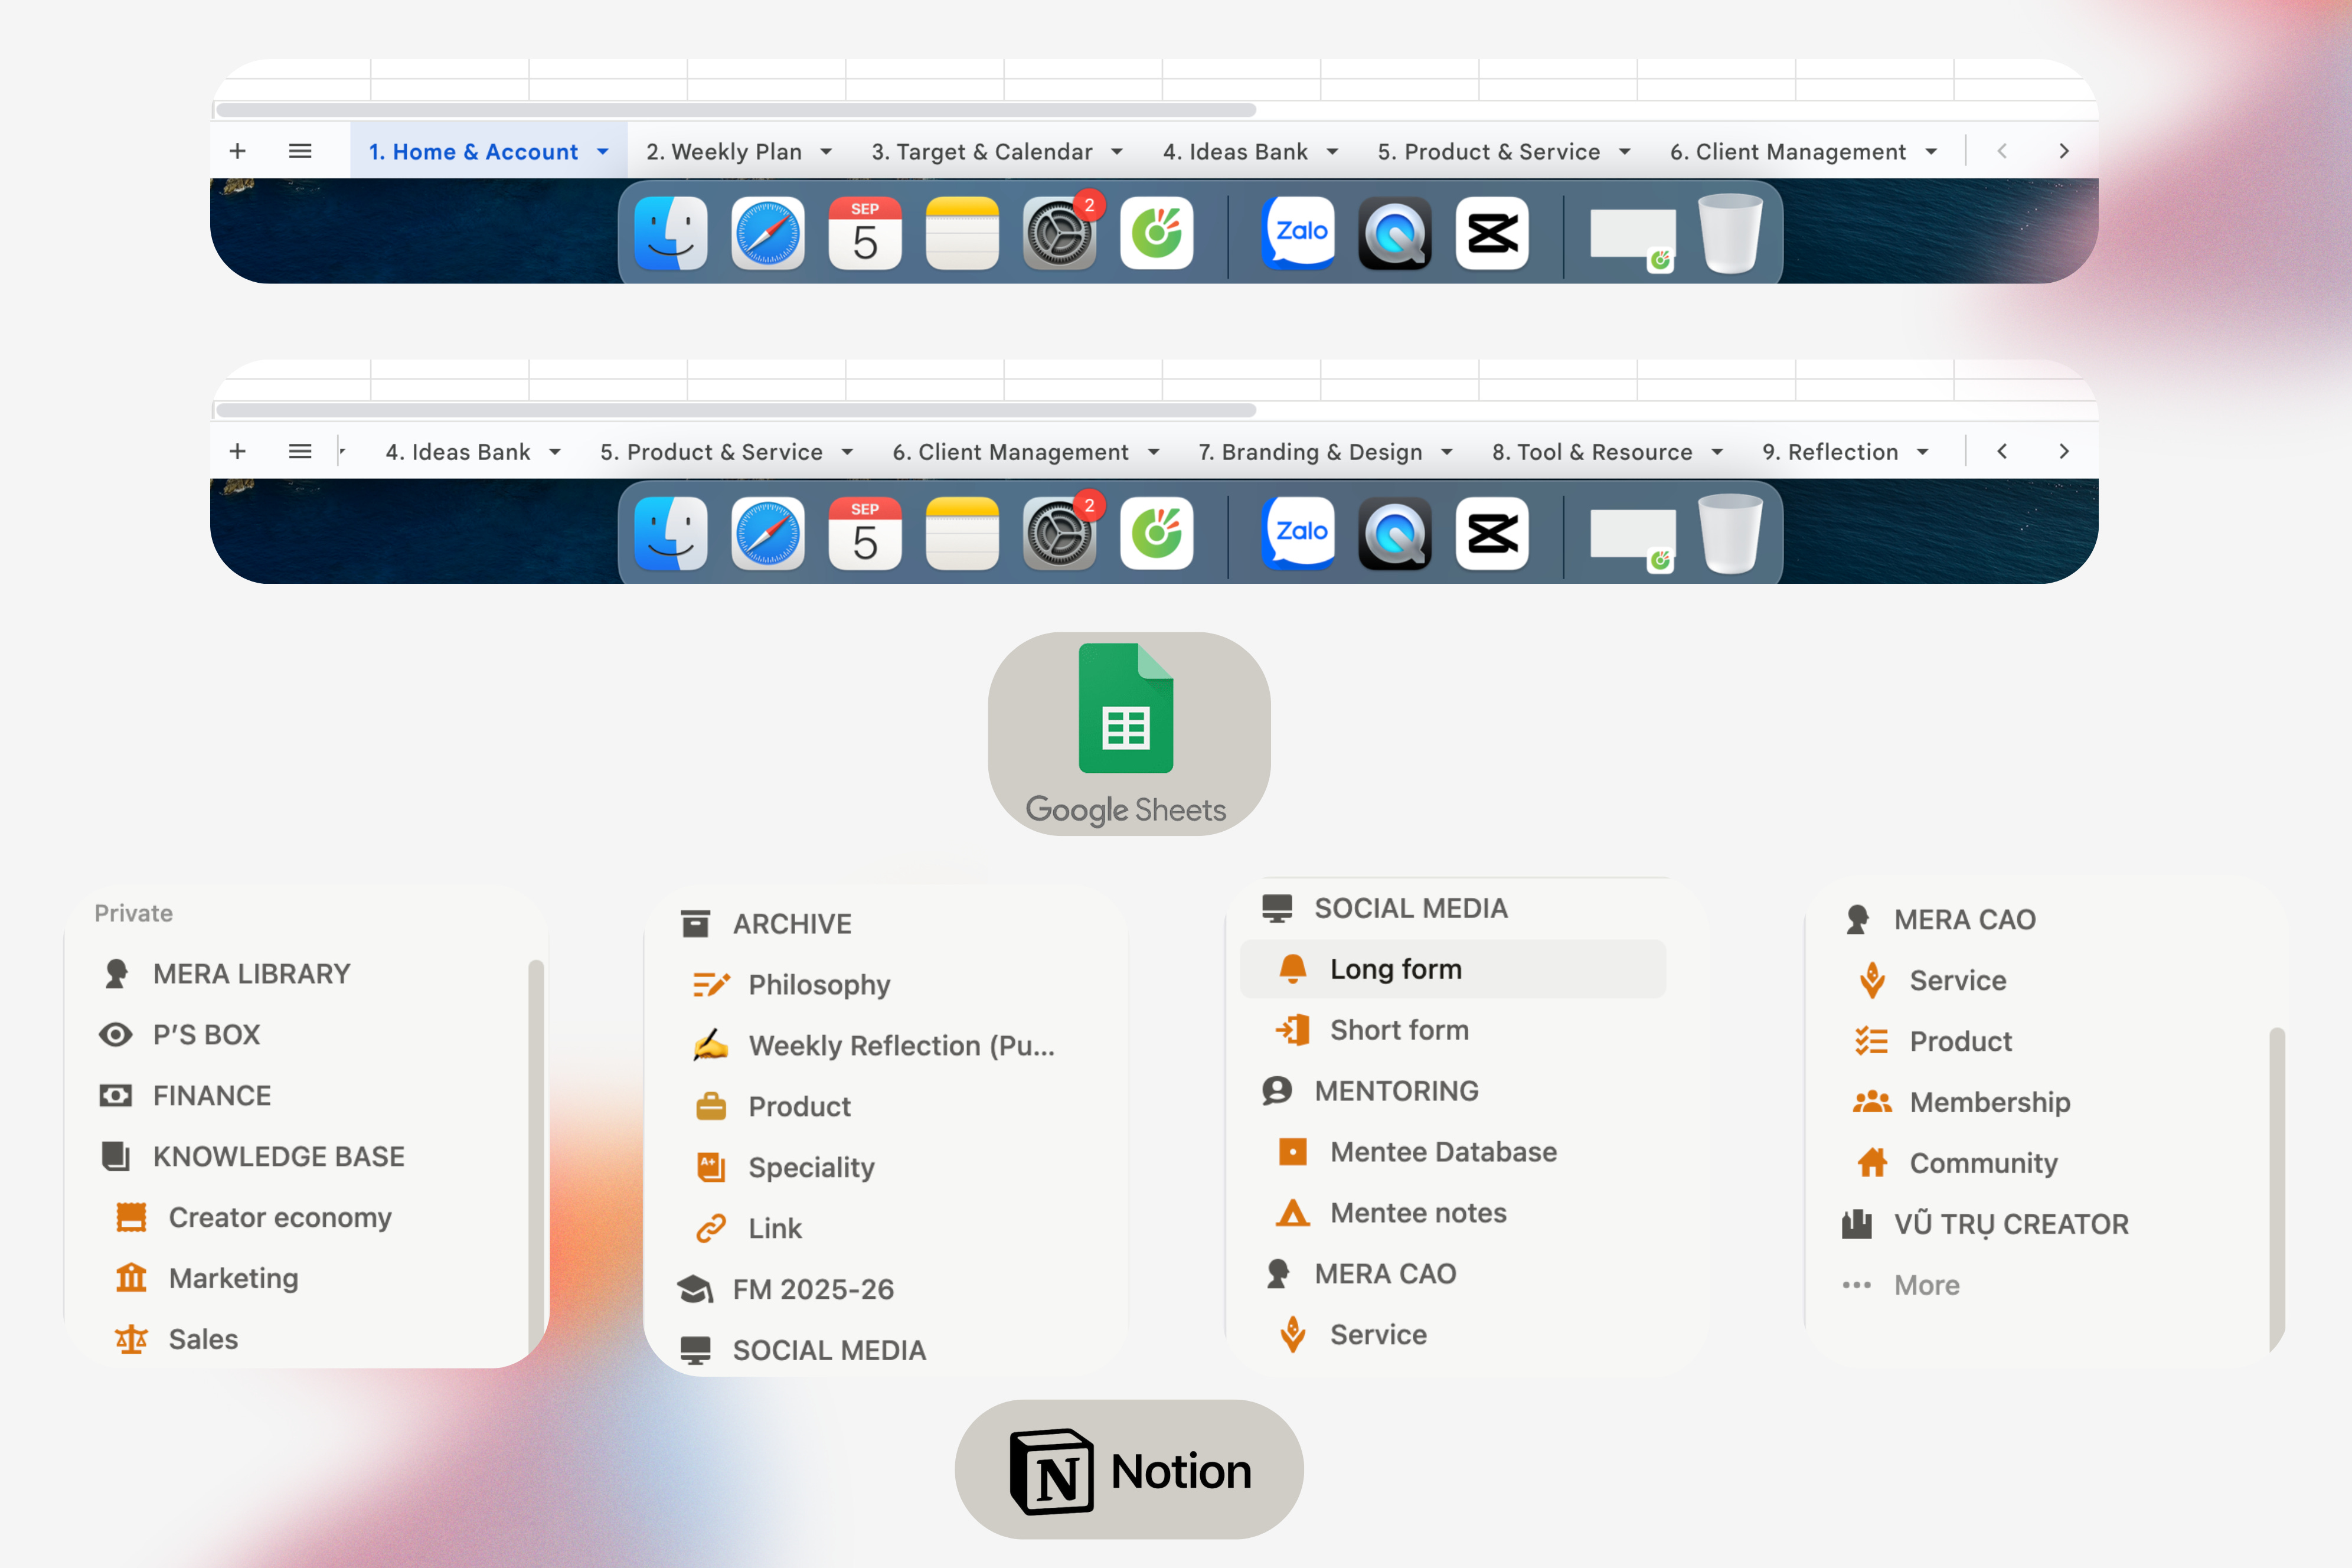Add a new sheet using plus in lower tab bar
This screenshot has width=2352, height=1568.
(237, 451)
